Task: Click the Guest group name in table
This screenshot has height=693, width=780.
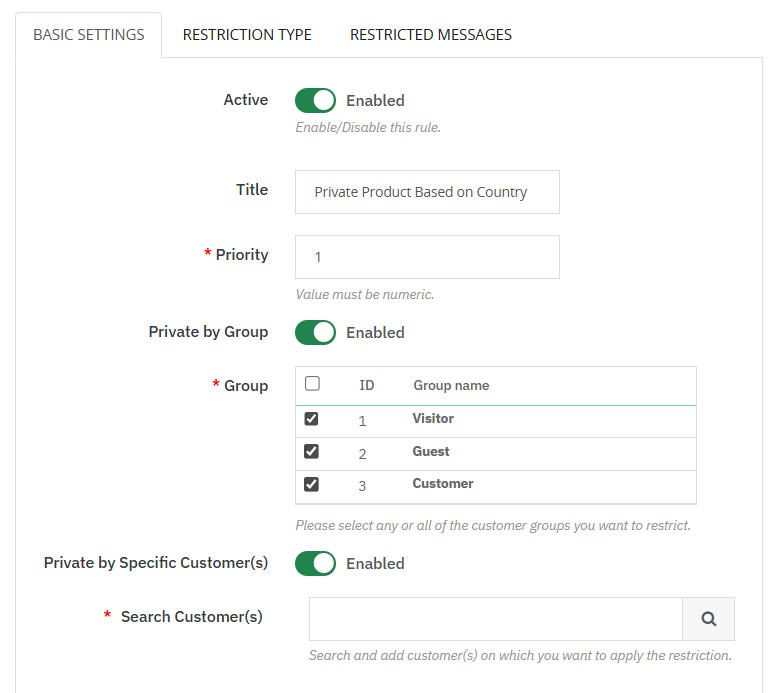Action: [431, 452]
